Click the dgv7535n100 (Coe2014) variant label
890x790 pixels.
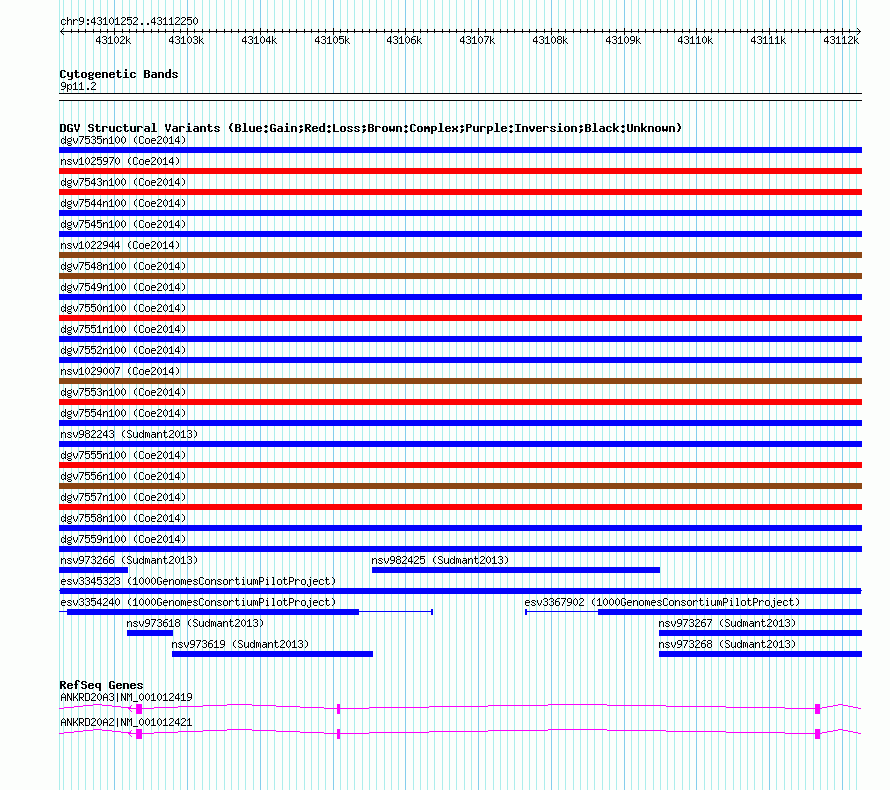(123, 140)
